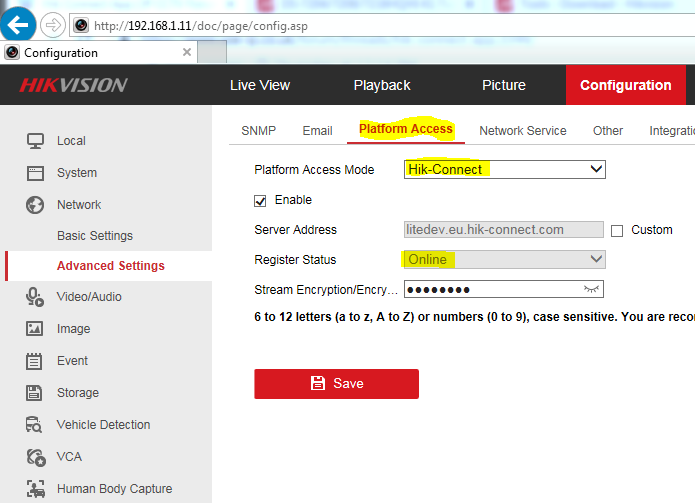Uncheck the Enable checkbox

(x=261, y=200)
